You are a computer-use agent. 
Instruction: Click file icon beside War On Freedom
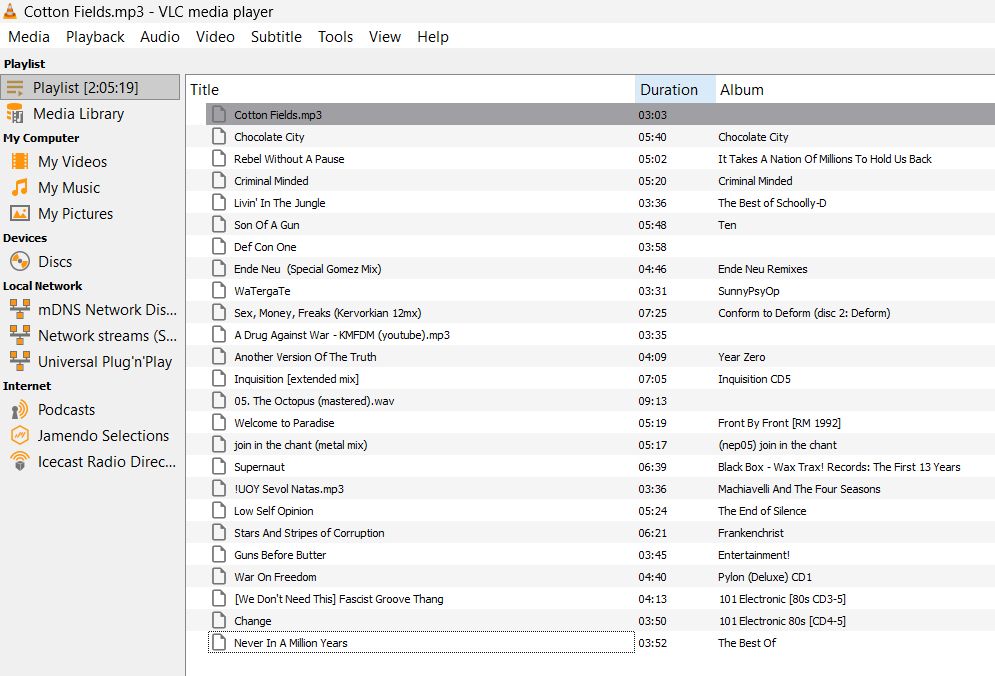219,576
